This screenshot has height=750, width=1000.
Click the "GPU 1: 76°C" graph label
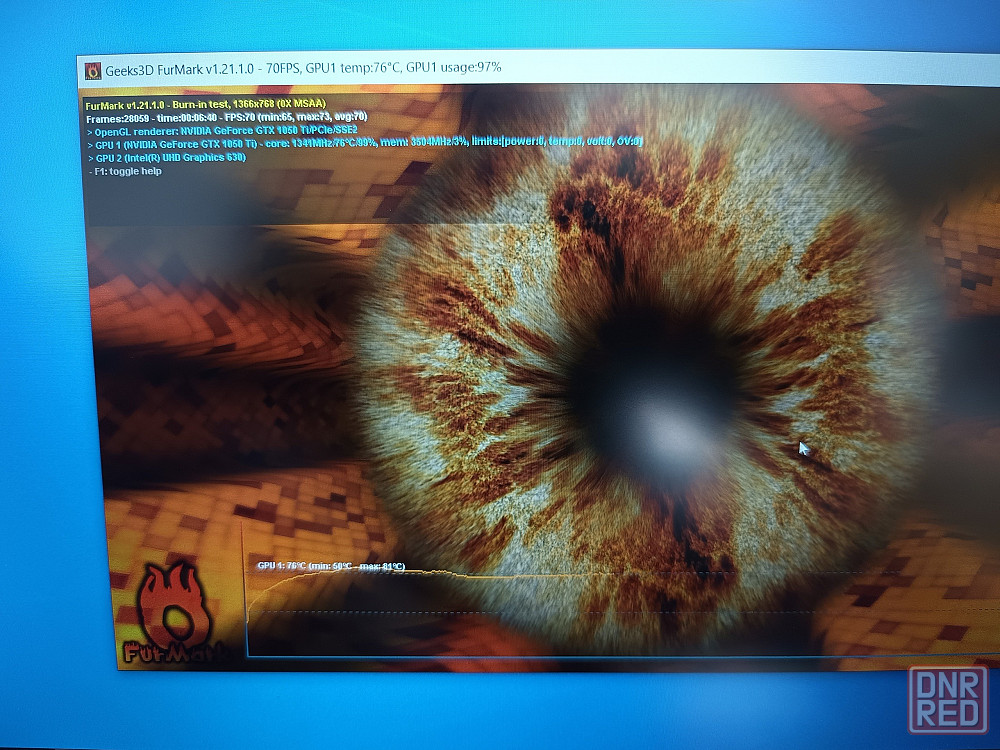(x=282, y=566)
